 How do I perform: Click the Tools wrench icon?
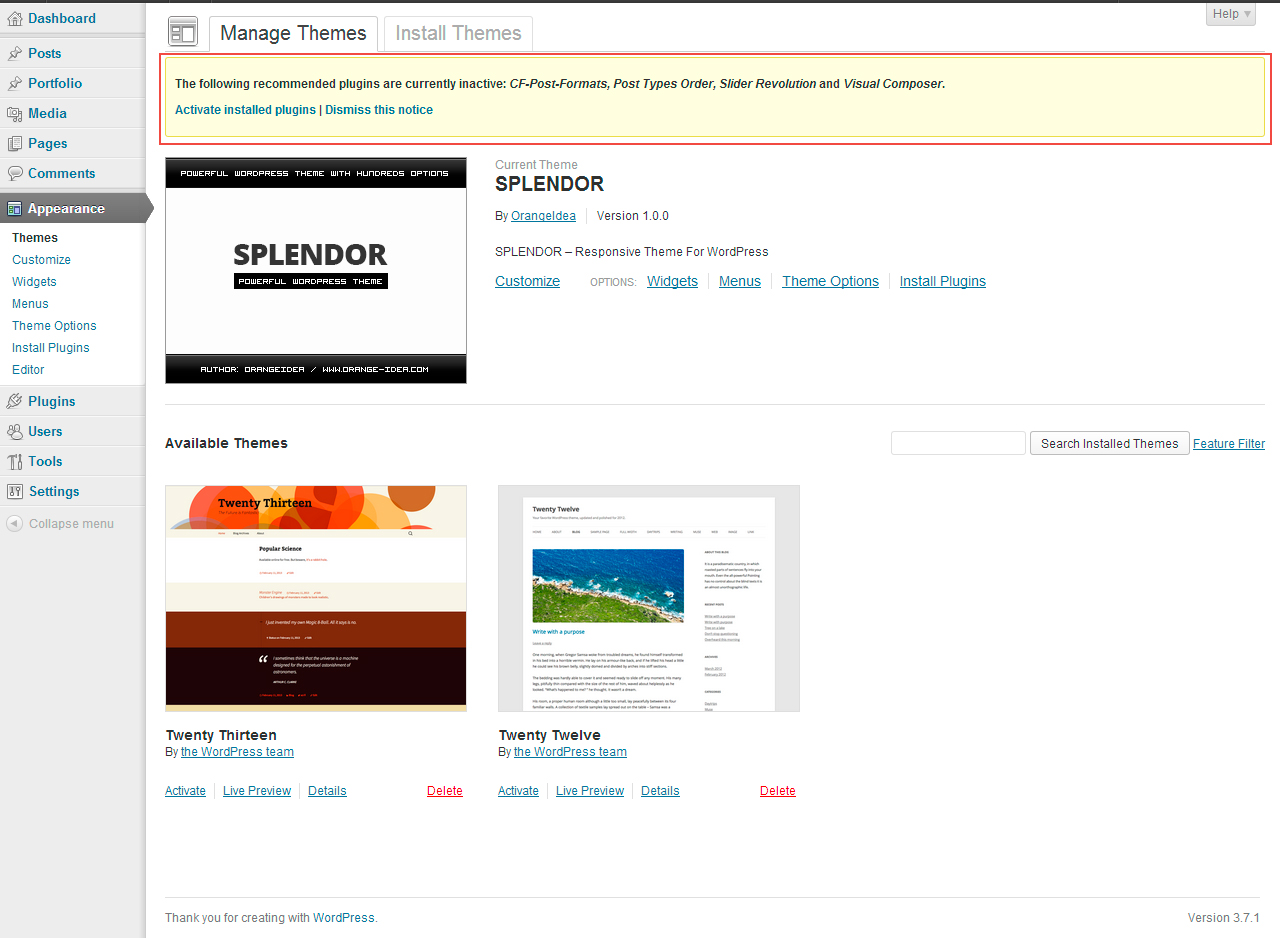[x=15, y=461]
